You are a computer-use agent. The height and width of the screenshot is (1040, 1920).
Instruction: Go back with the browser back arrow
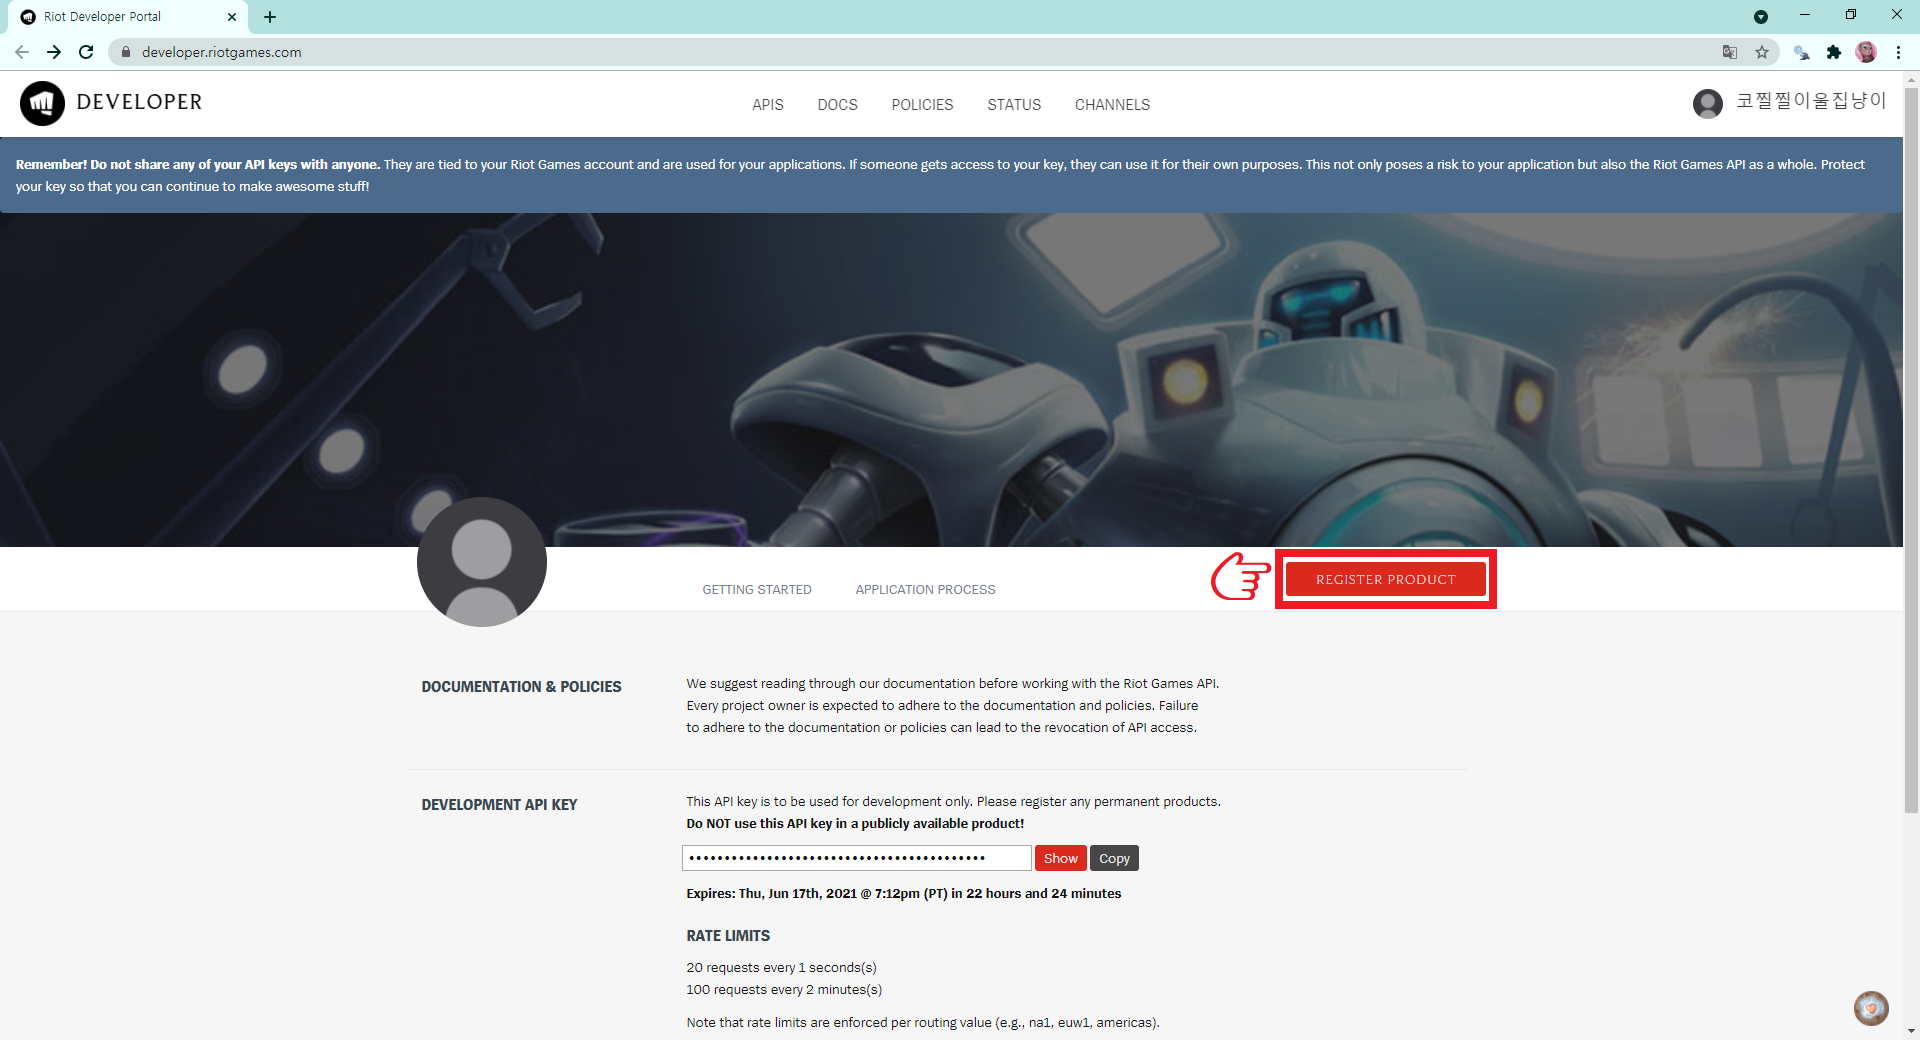point(22,52)
